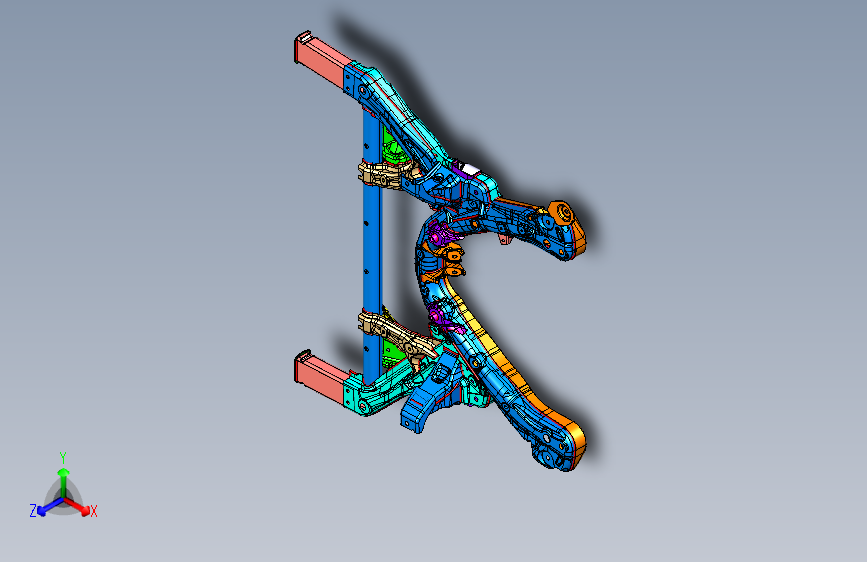
Task: Click the green Y axis of the triad
Action: coord(64,483)
